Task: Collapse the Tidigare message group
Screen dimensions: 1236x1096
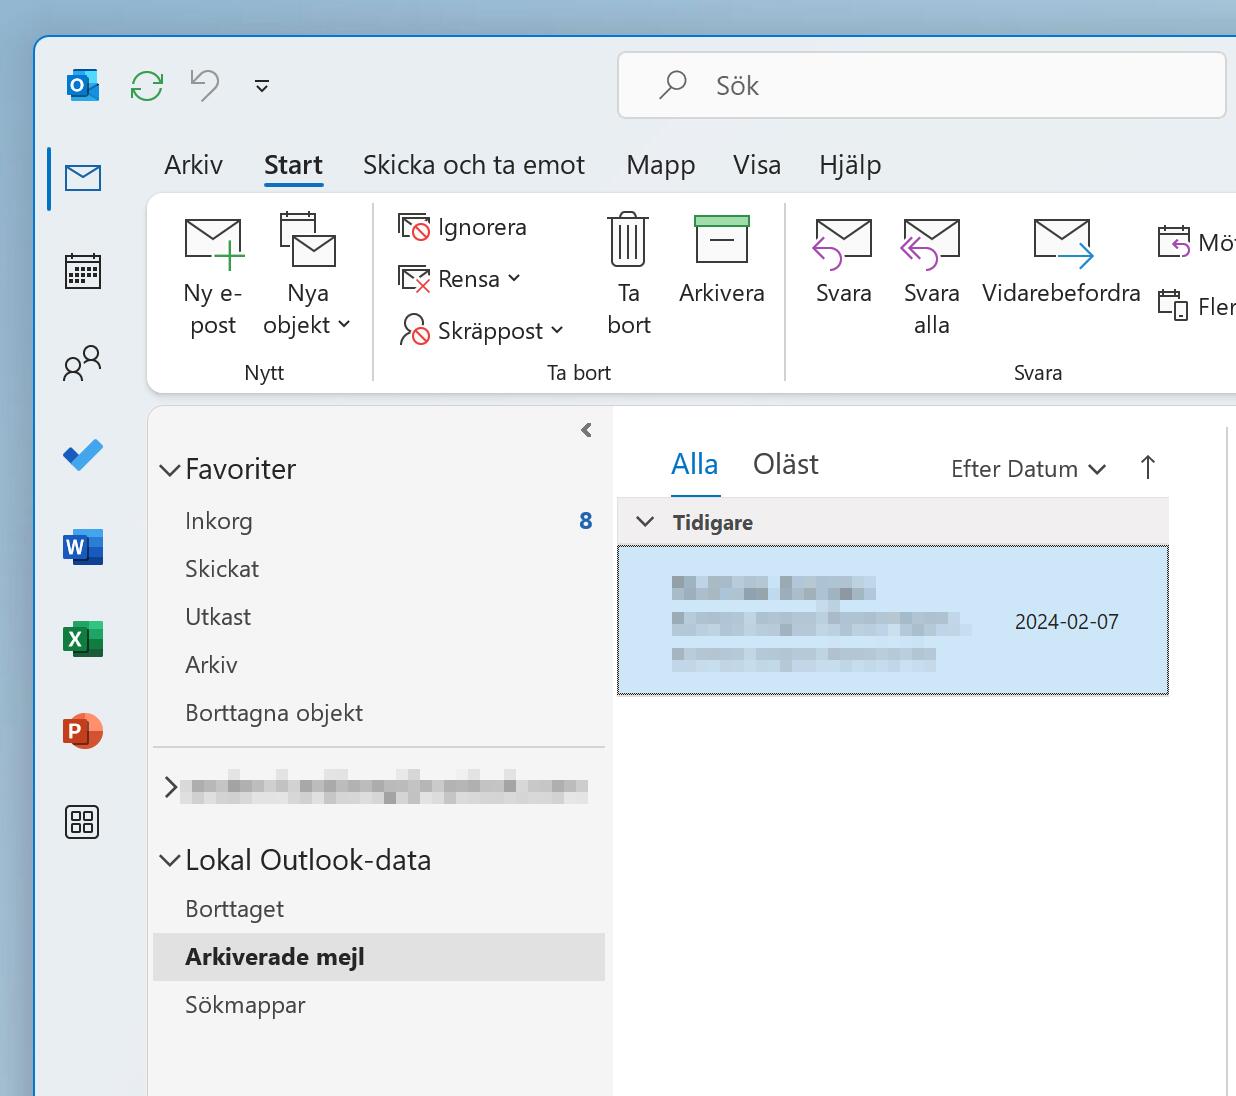Action: click(x=644, y=521)
